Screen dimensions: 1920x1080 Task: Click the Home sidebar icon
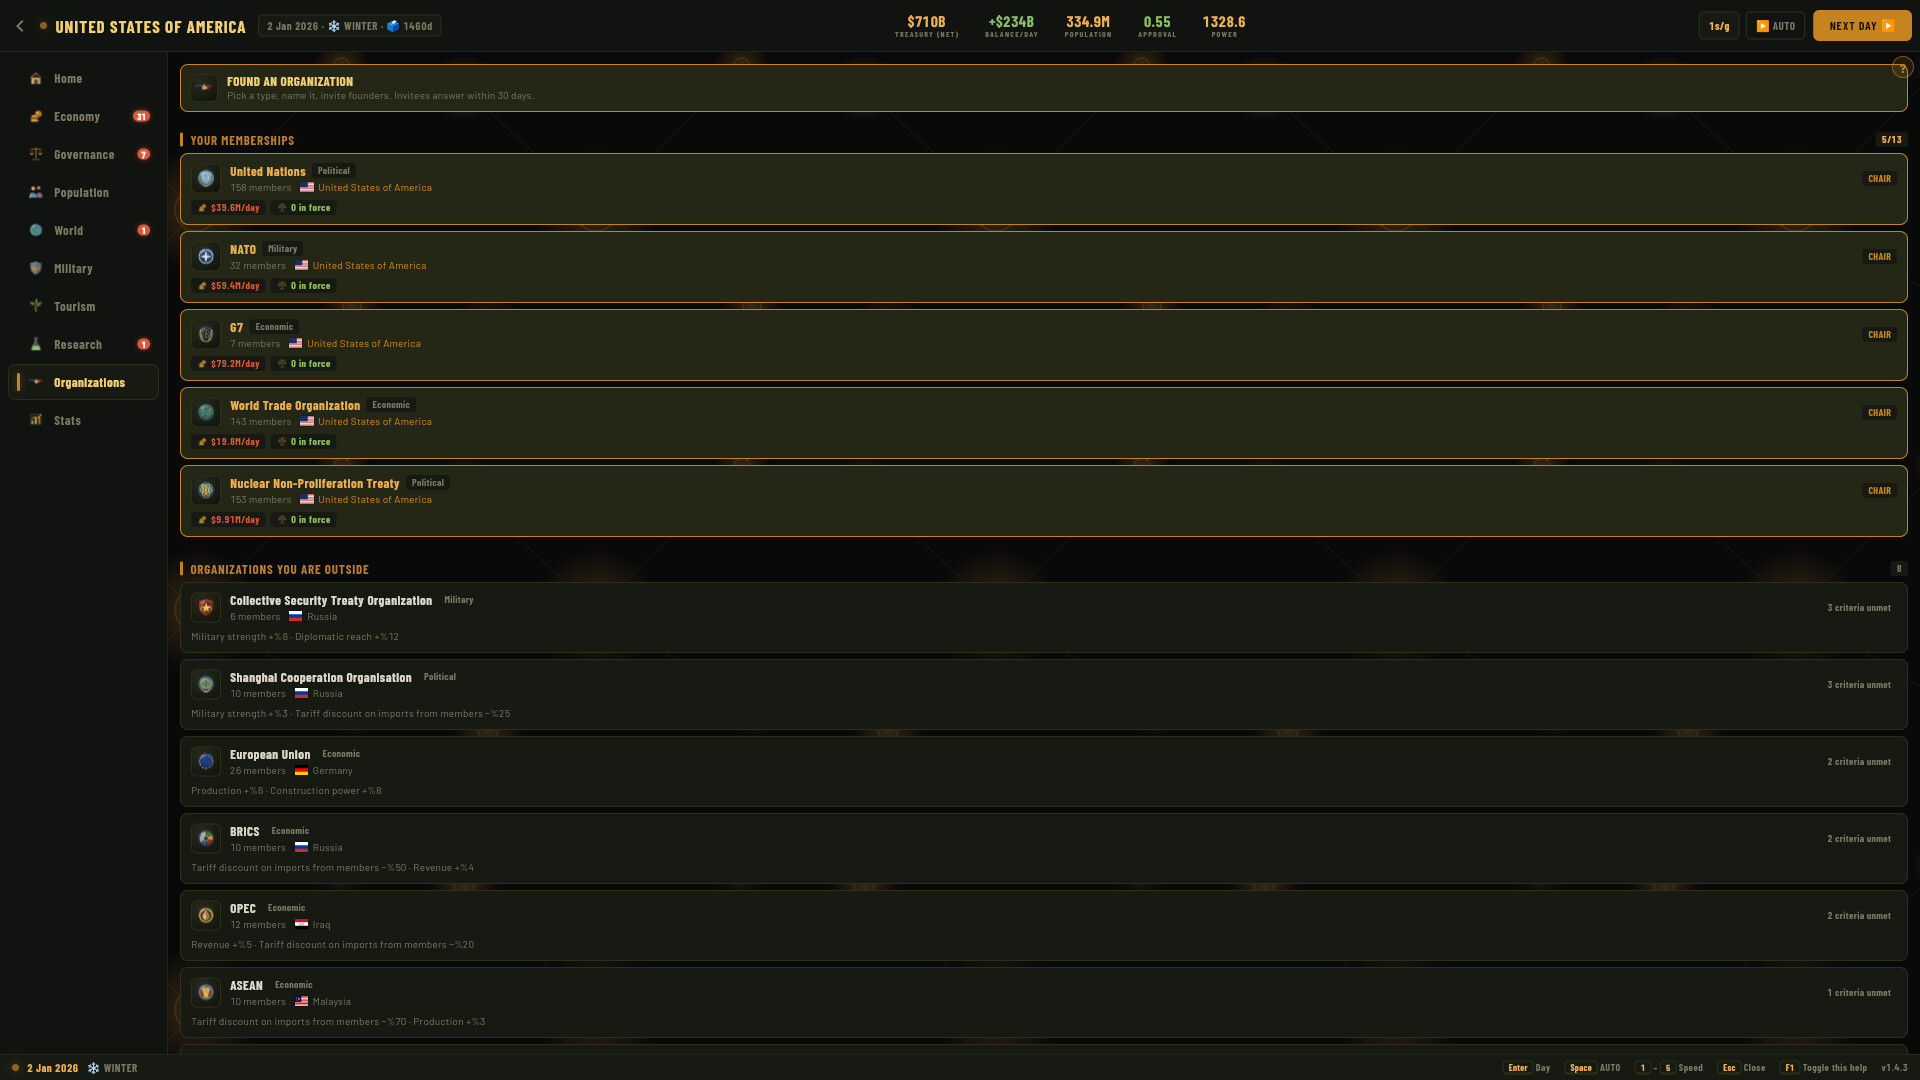coord(36,79)
